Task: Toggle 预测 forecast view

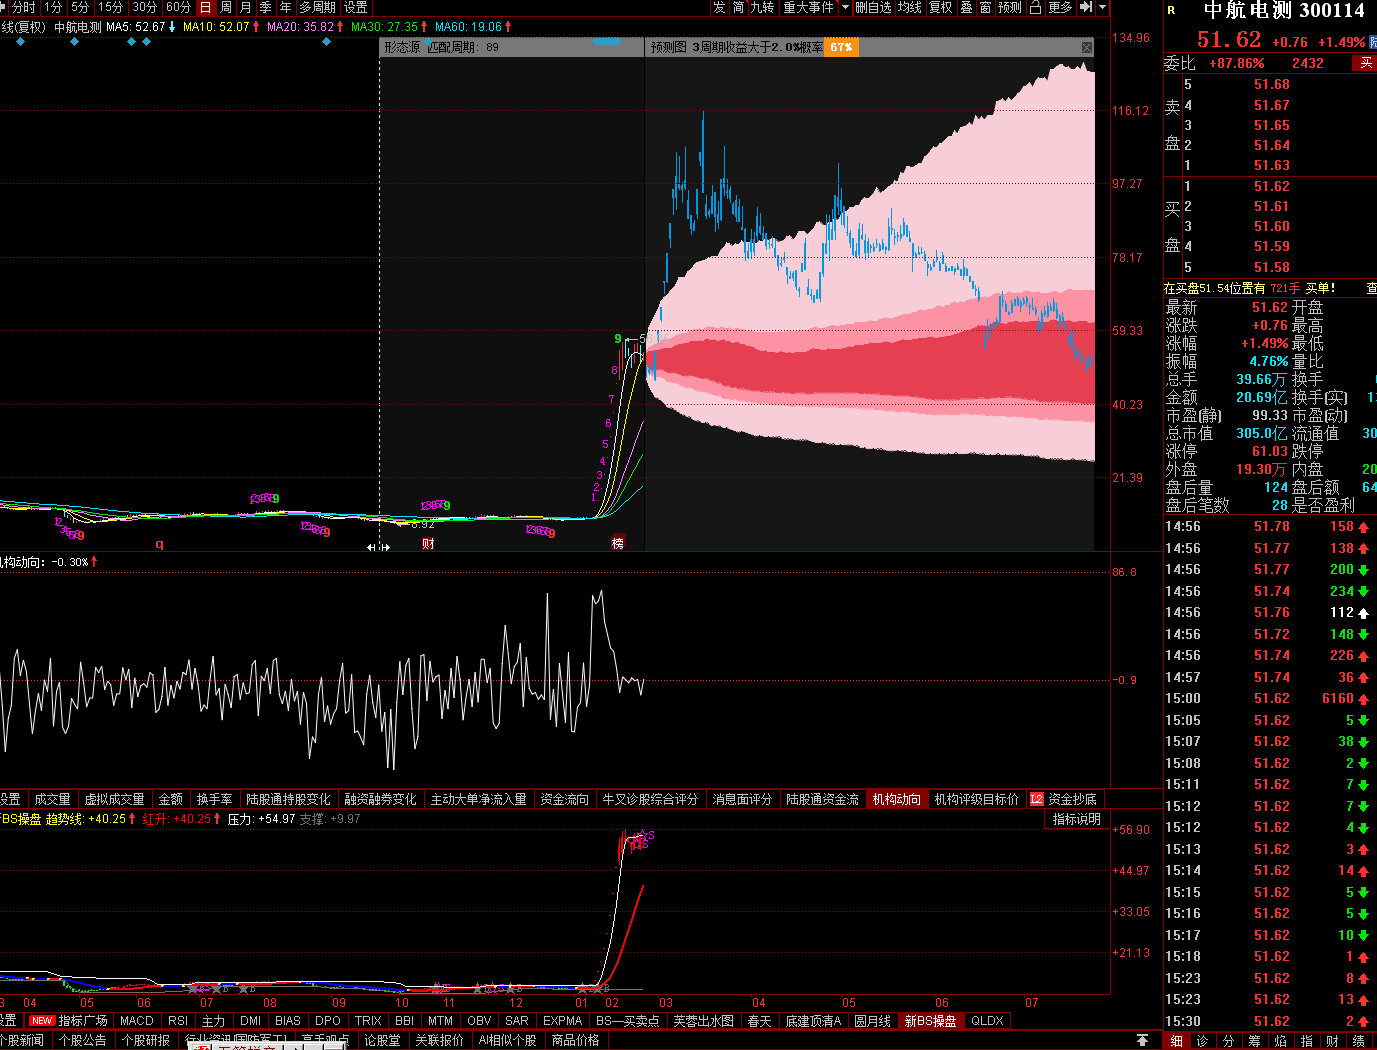Action: tap(1010, 7)
